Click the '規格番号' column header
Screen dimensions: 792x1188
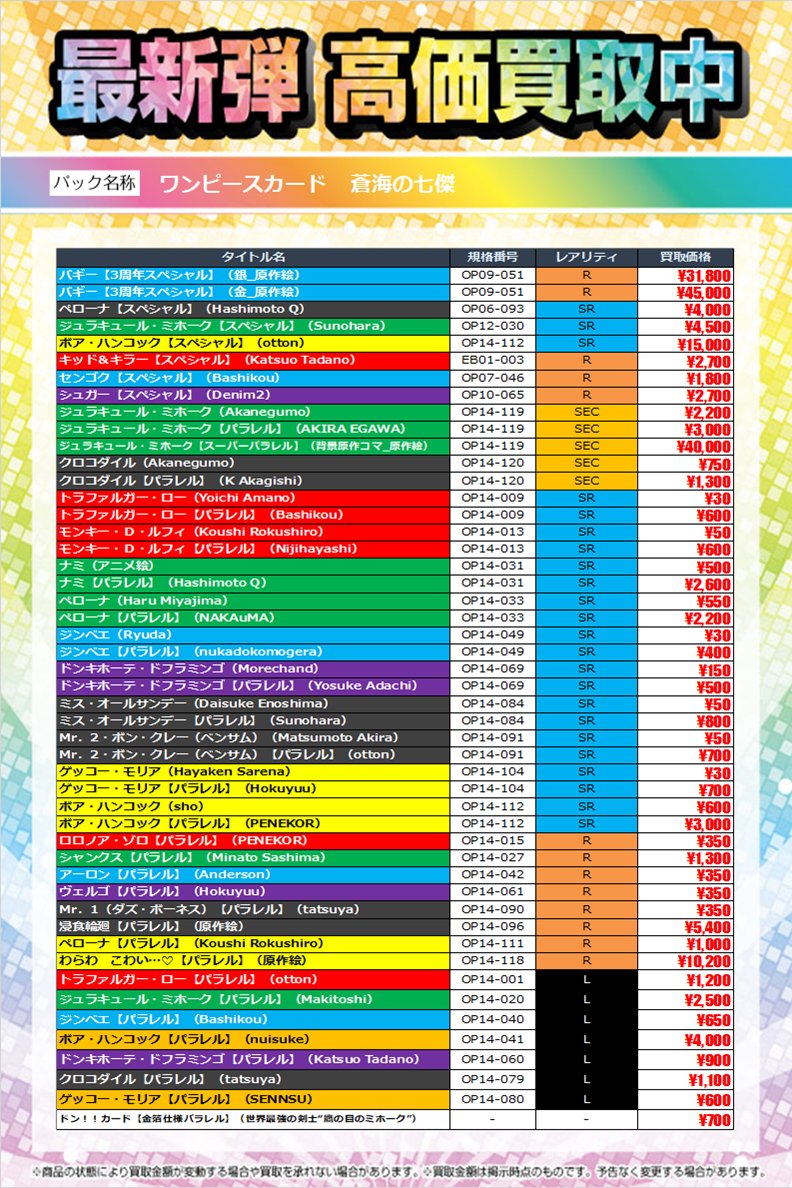click(493, 257)
